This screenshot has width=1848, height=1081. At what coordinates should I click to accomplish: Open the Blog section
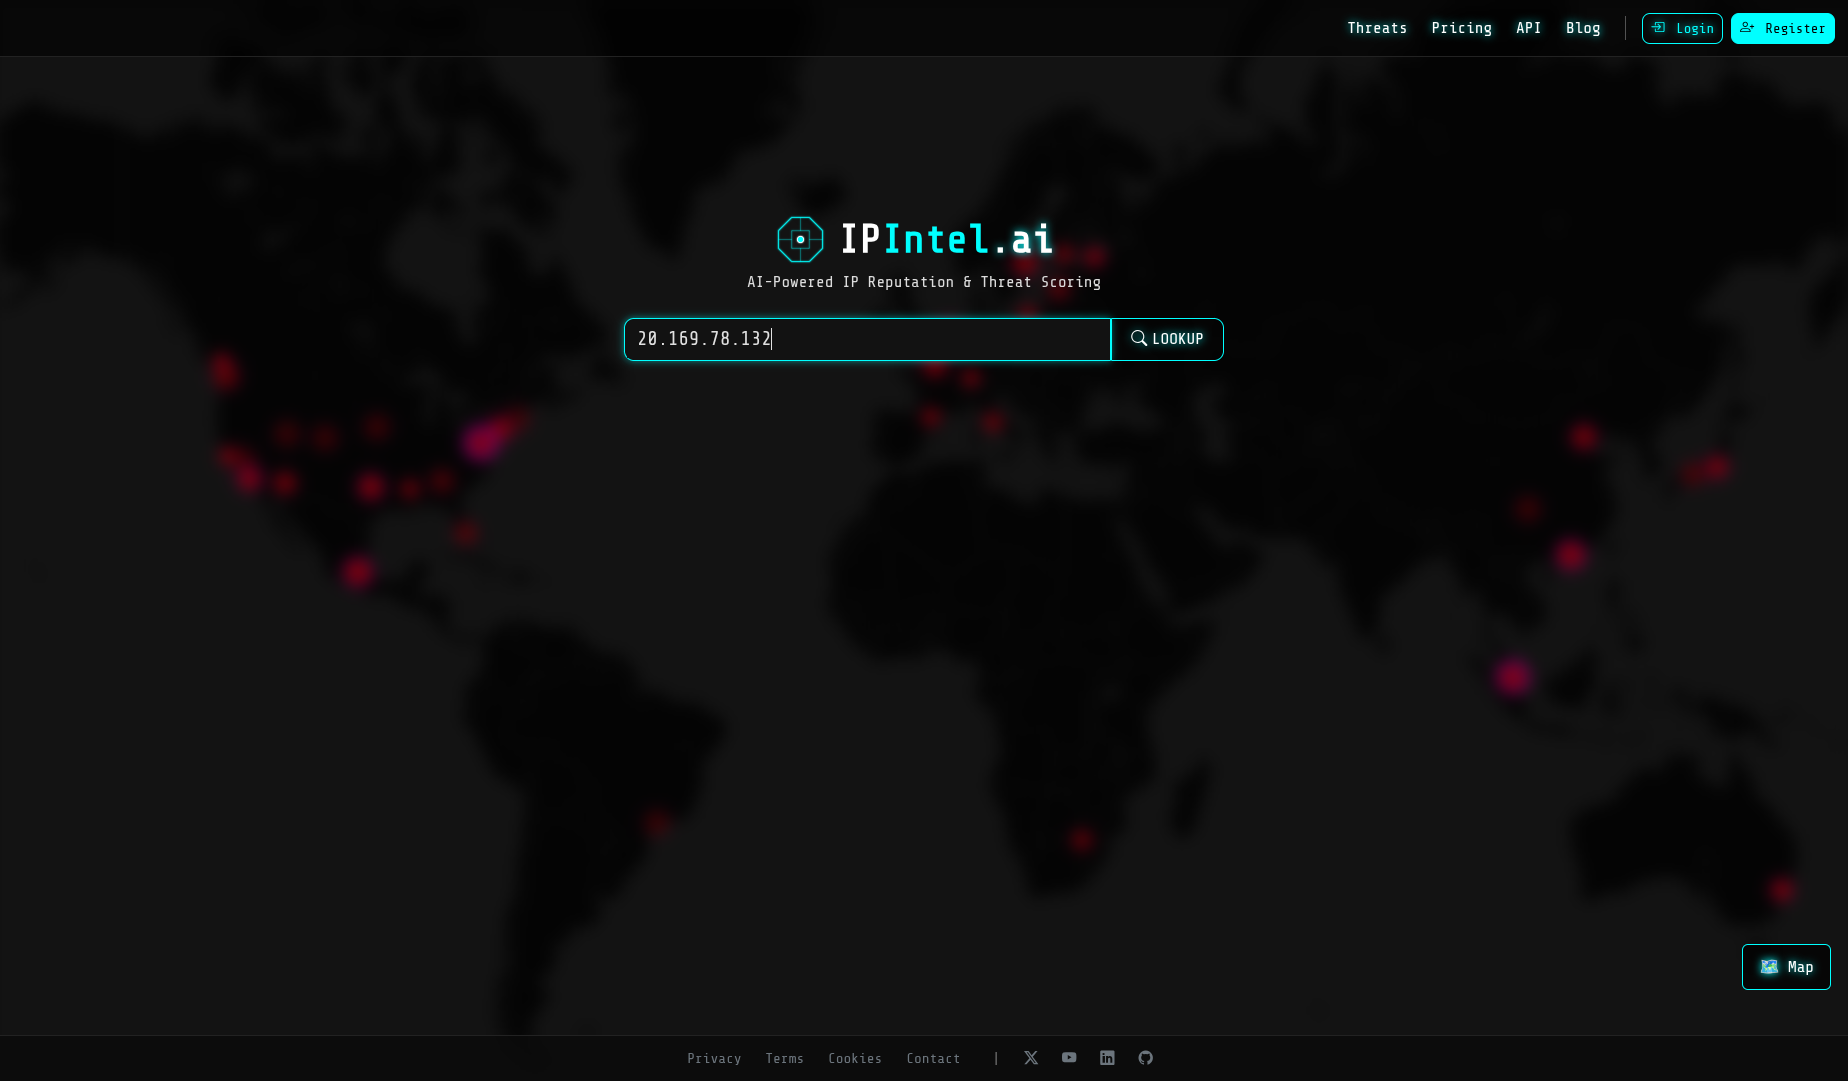(x=1583, y=28)
